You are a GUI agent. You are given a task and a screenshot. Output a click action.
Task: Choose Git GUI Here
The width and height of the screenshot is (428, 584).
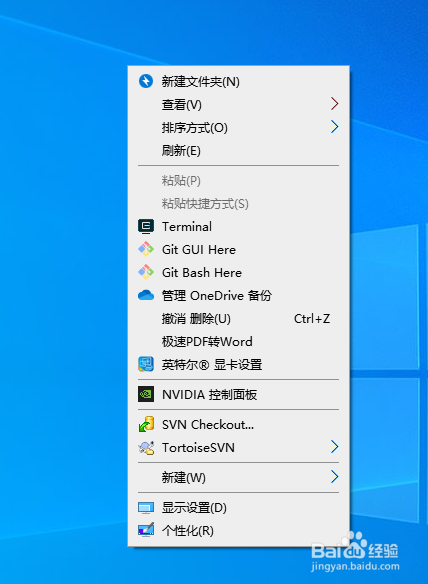click(238, 250)
